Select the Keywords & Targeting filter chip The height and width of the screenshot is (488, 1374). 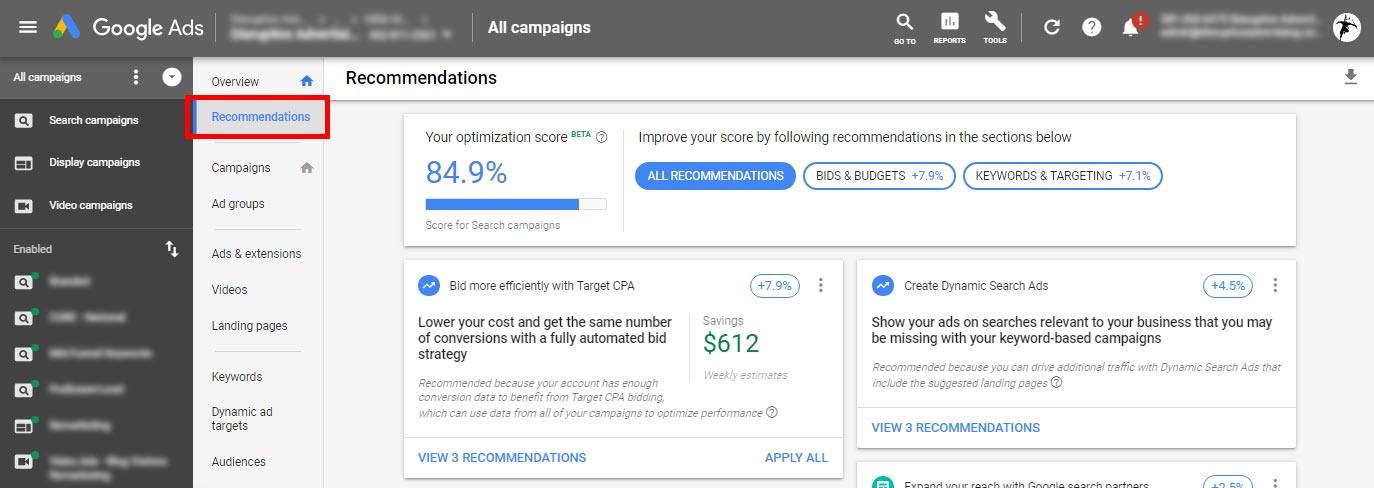tap(1063, 176)
